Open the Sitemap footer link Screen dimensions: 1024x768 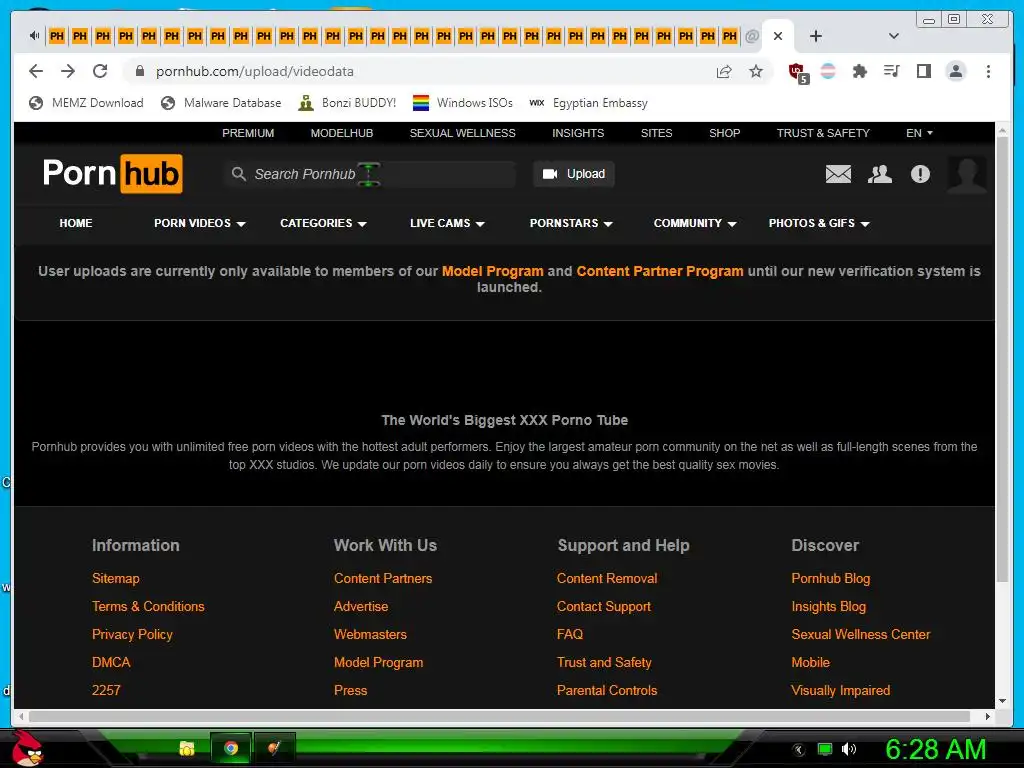[x=116, y=578]
